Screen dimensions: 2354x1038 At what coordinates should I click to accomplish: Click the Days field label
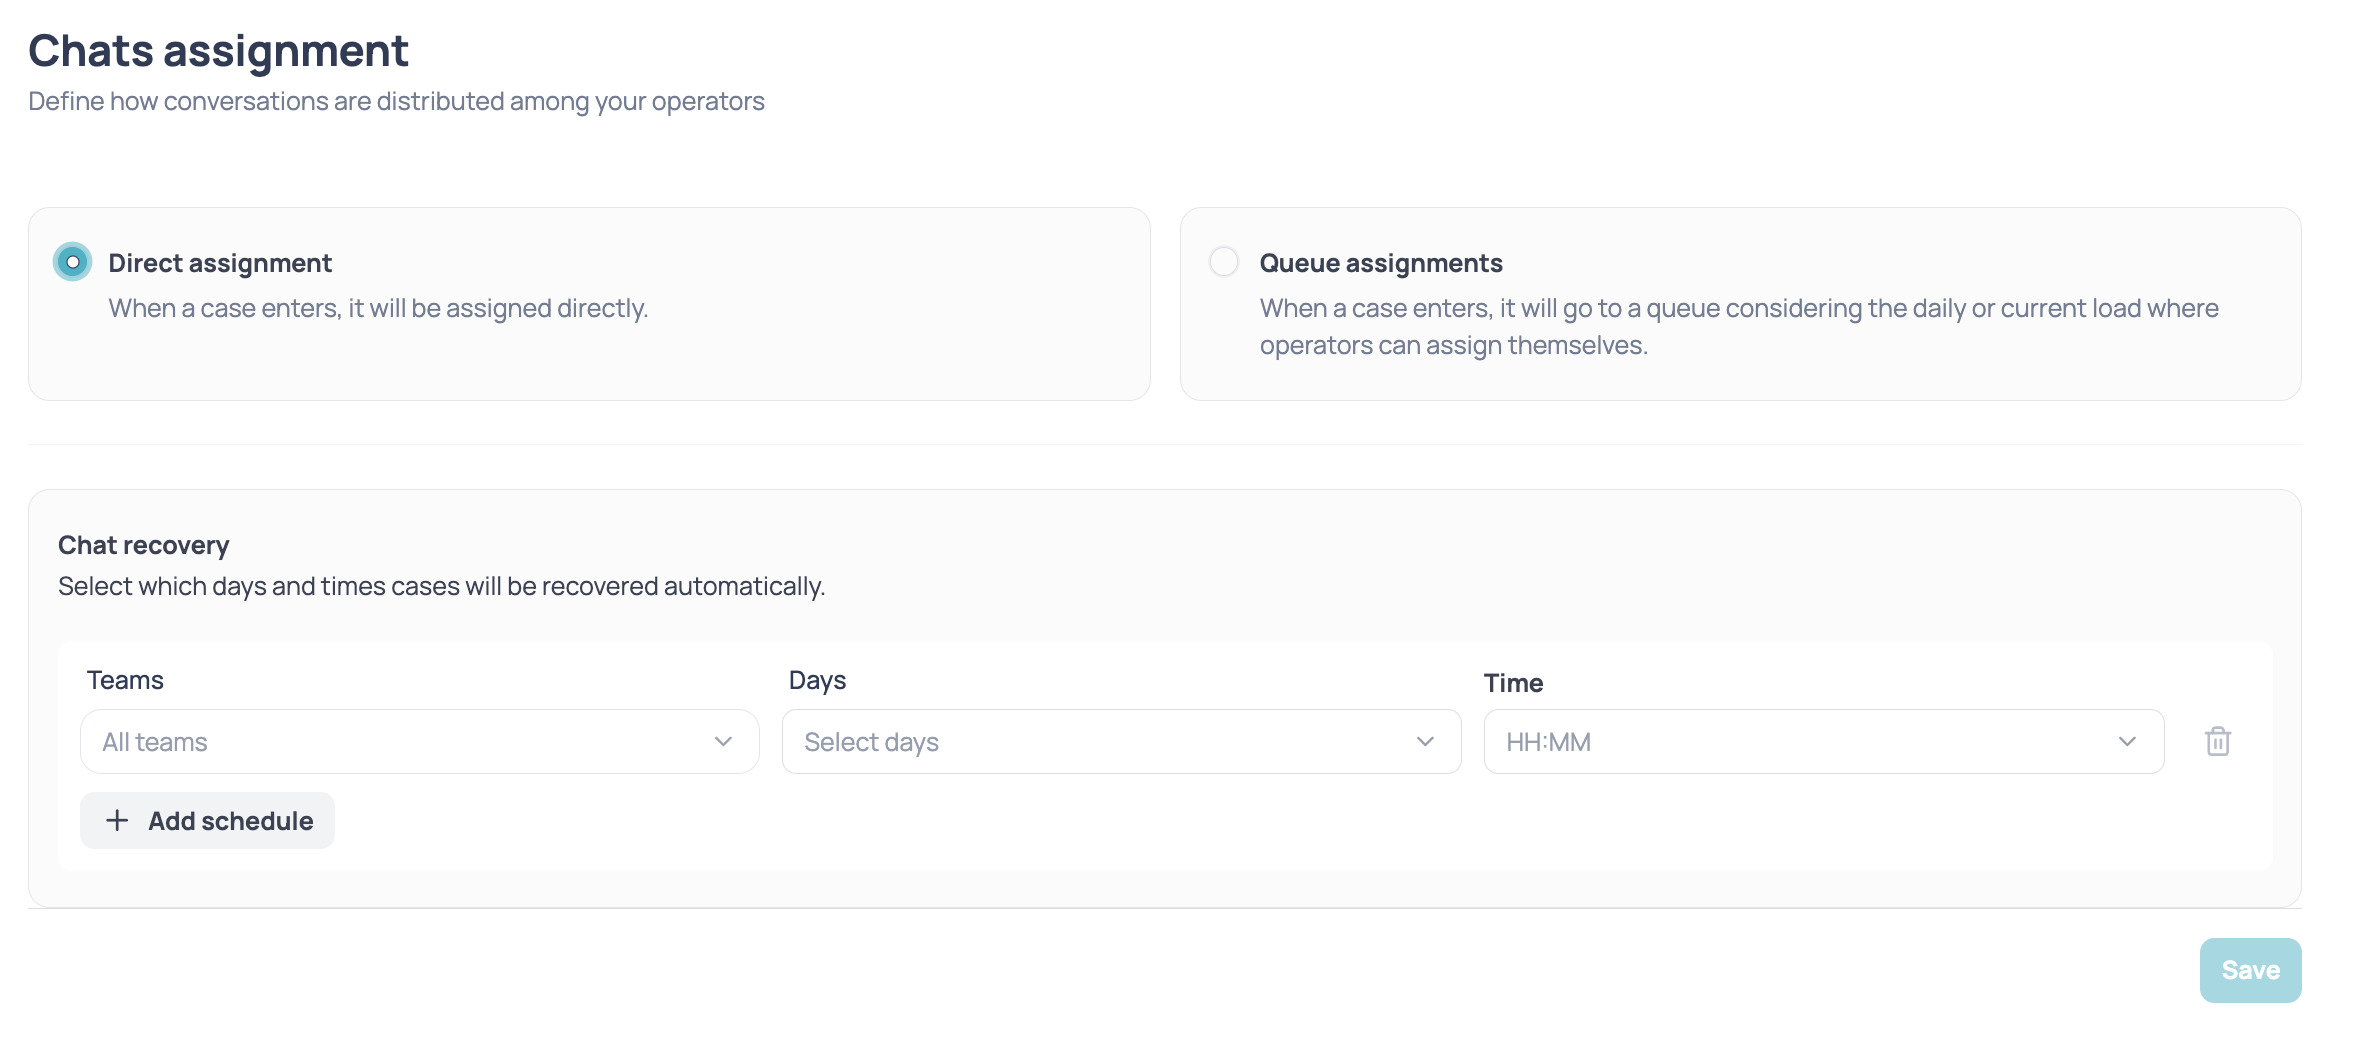(x=817, y=680)
